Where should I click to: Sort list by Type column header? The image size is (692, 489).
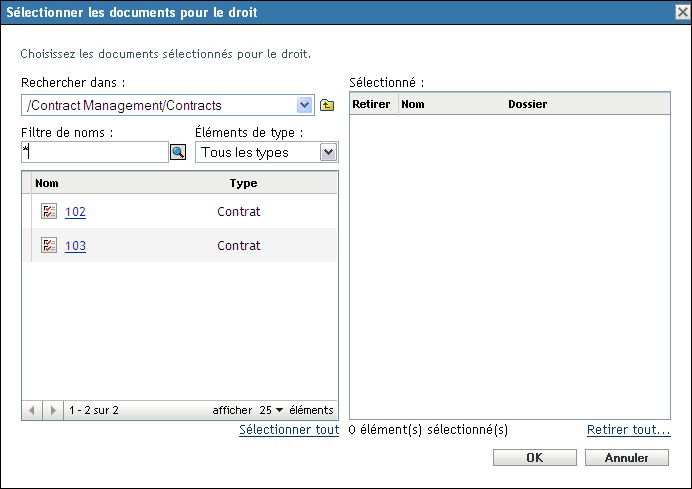(243, 183)
